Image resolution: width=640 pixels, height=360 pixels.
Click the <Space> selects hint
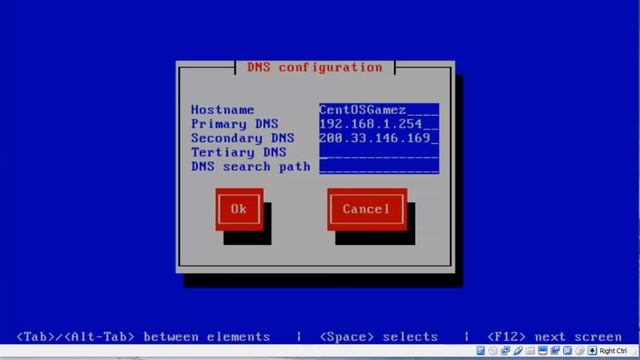[379, 337]
